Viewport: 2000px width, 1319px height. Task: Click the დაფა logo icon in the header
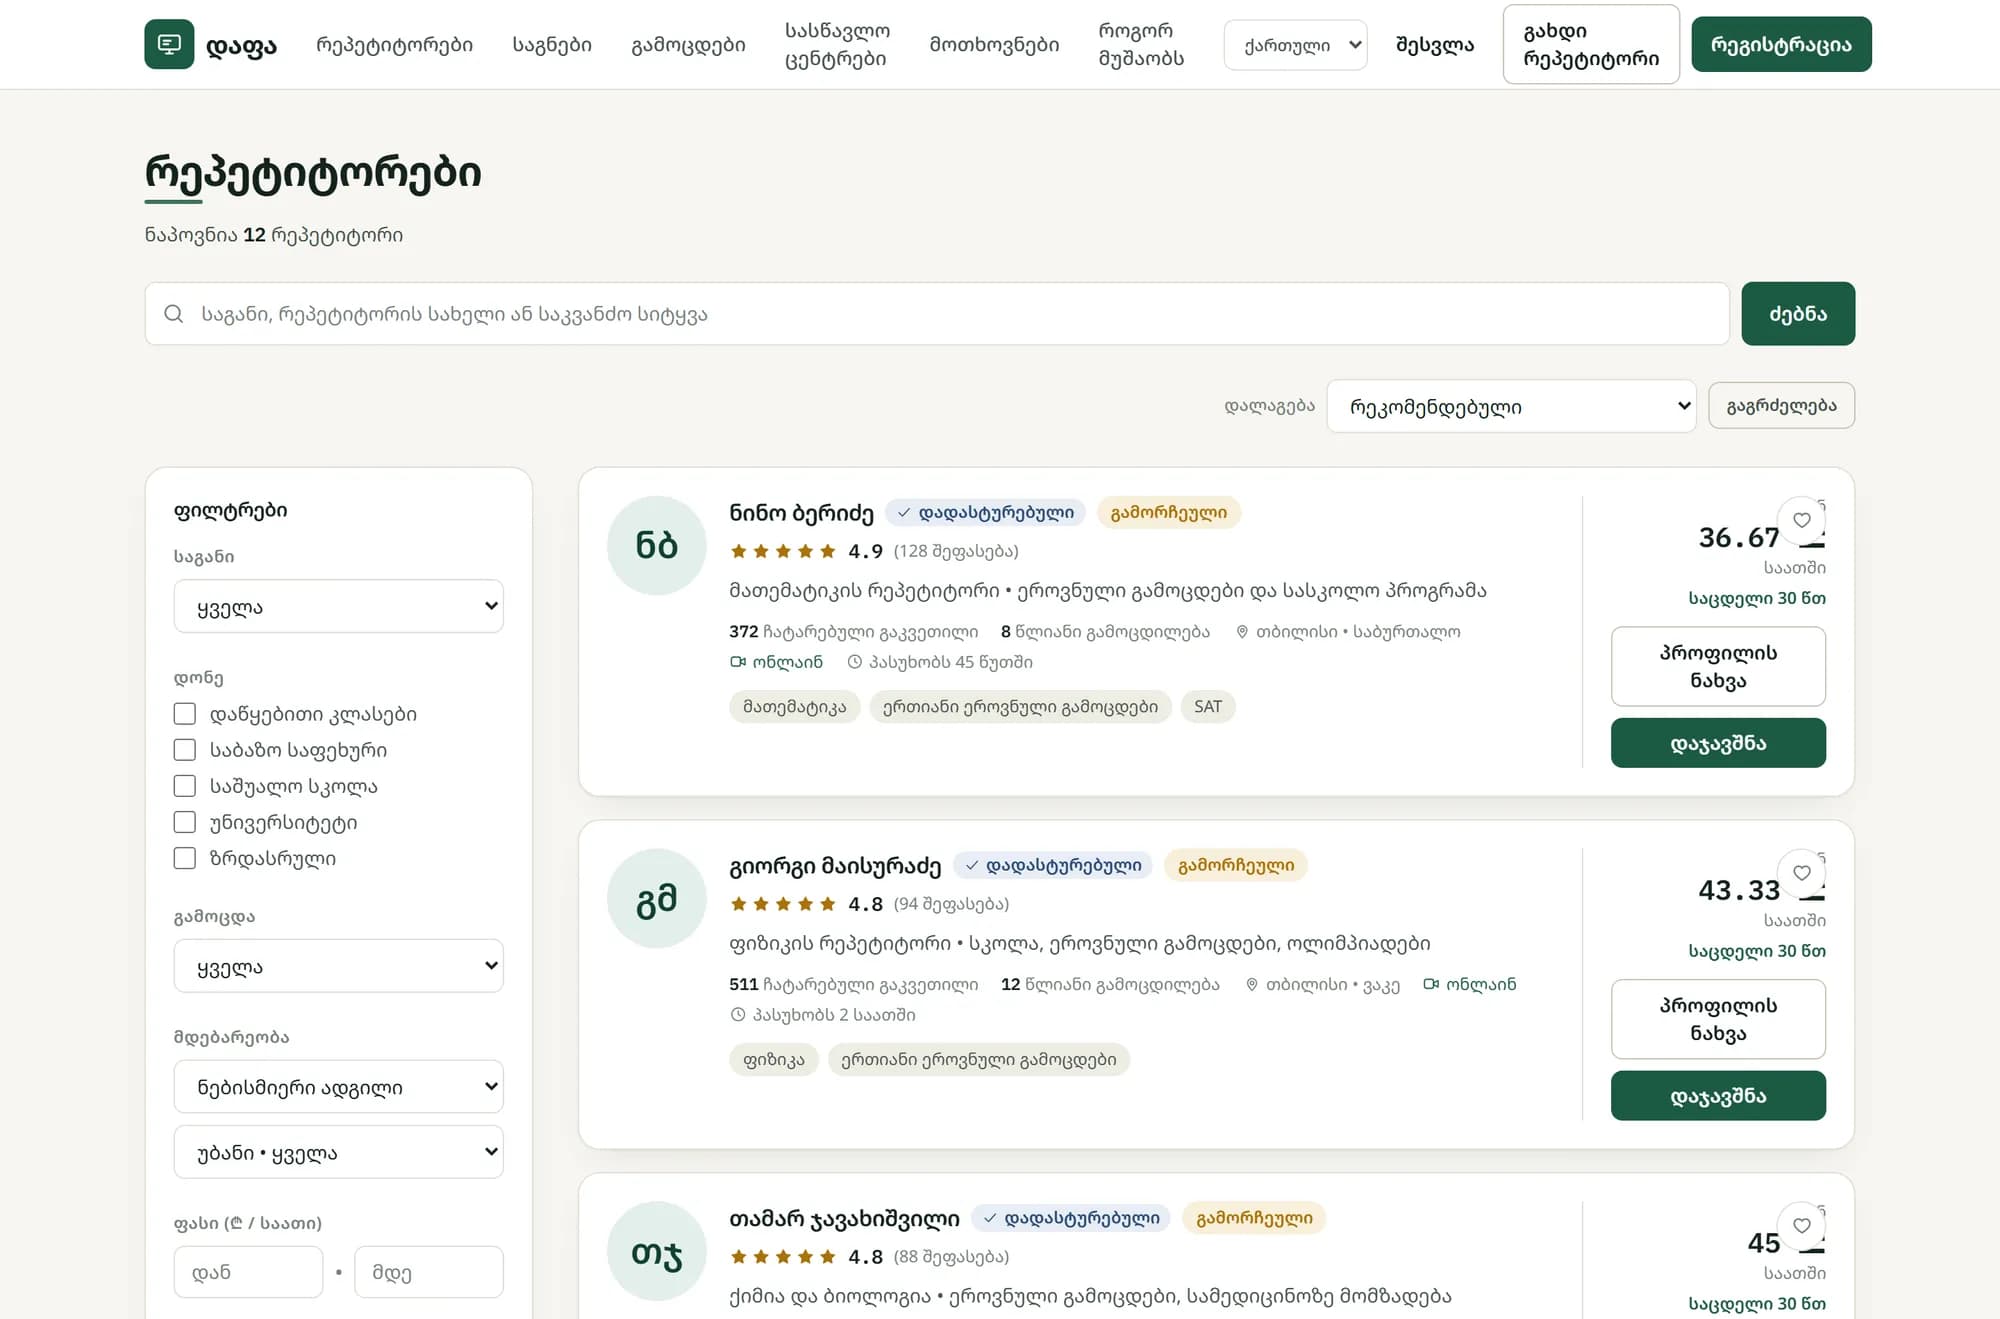(169, 44)
